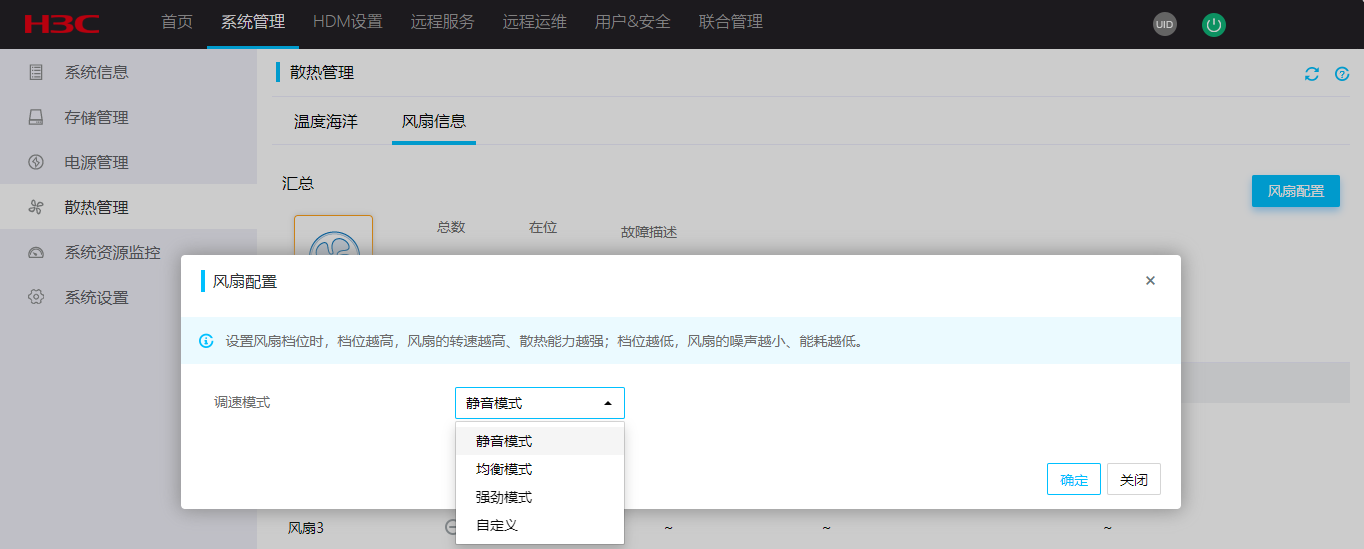Open the 远程服务 top menu
The width and height of the screenshot is (1364, 549).
(x=443, y=22)
